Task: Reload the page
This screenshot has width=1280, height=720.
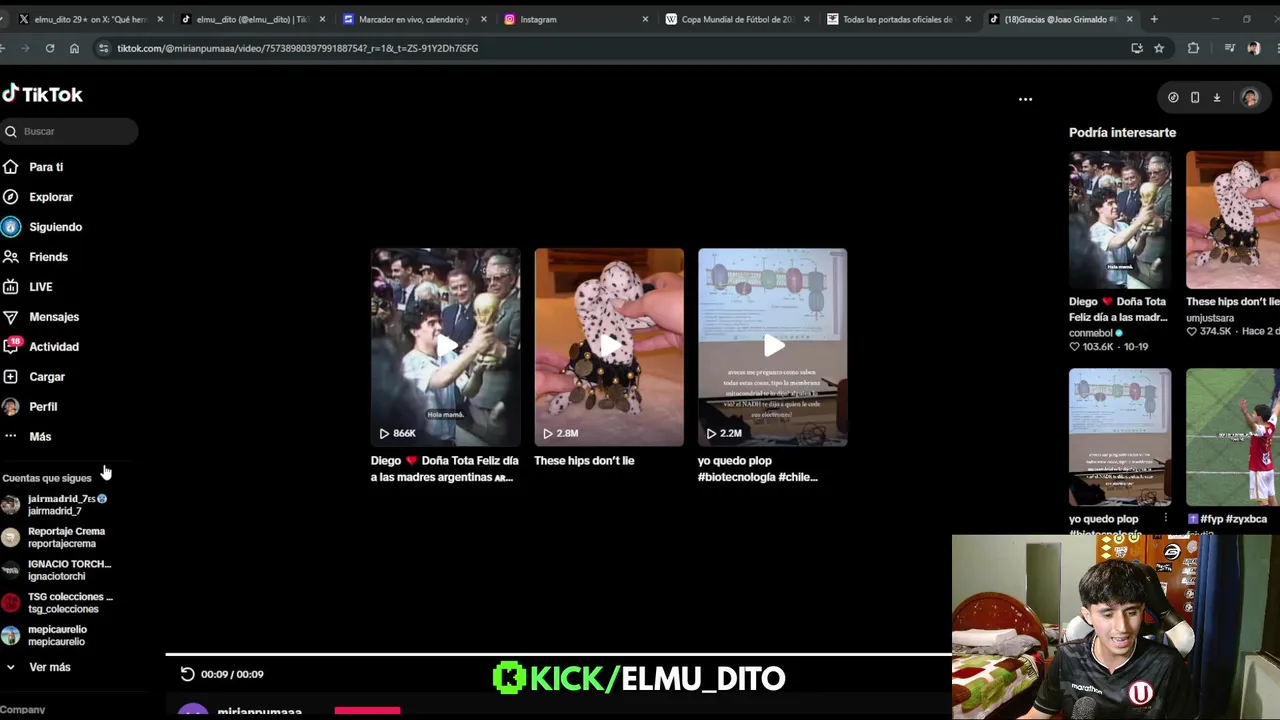Action: click(x=49, y=48)
